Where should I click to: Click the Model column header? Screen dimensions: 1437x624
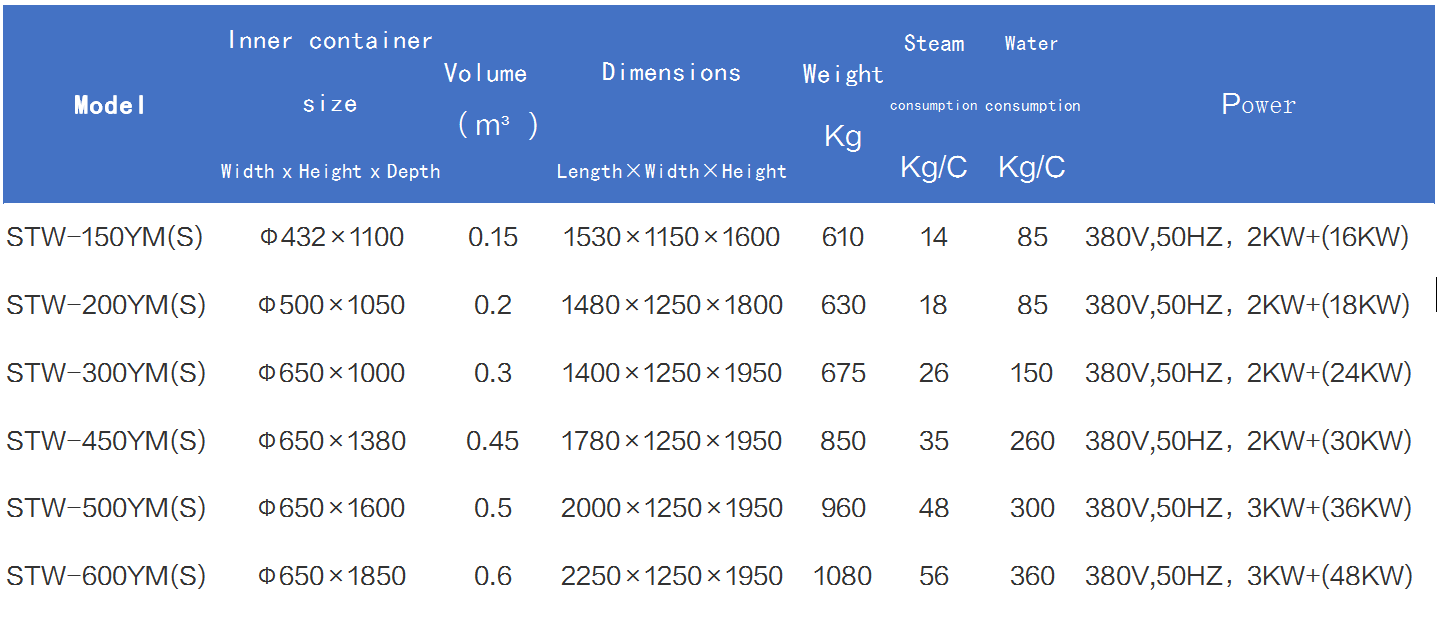110,105
